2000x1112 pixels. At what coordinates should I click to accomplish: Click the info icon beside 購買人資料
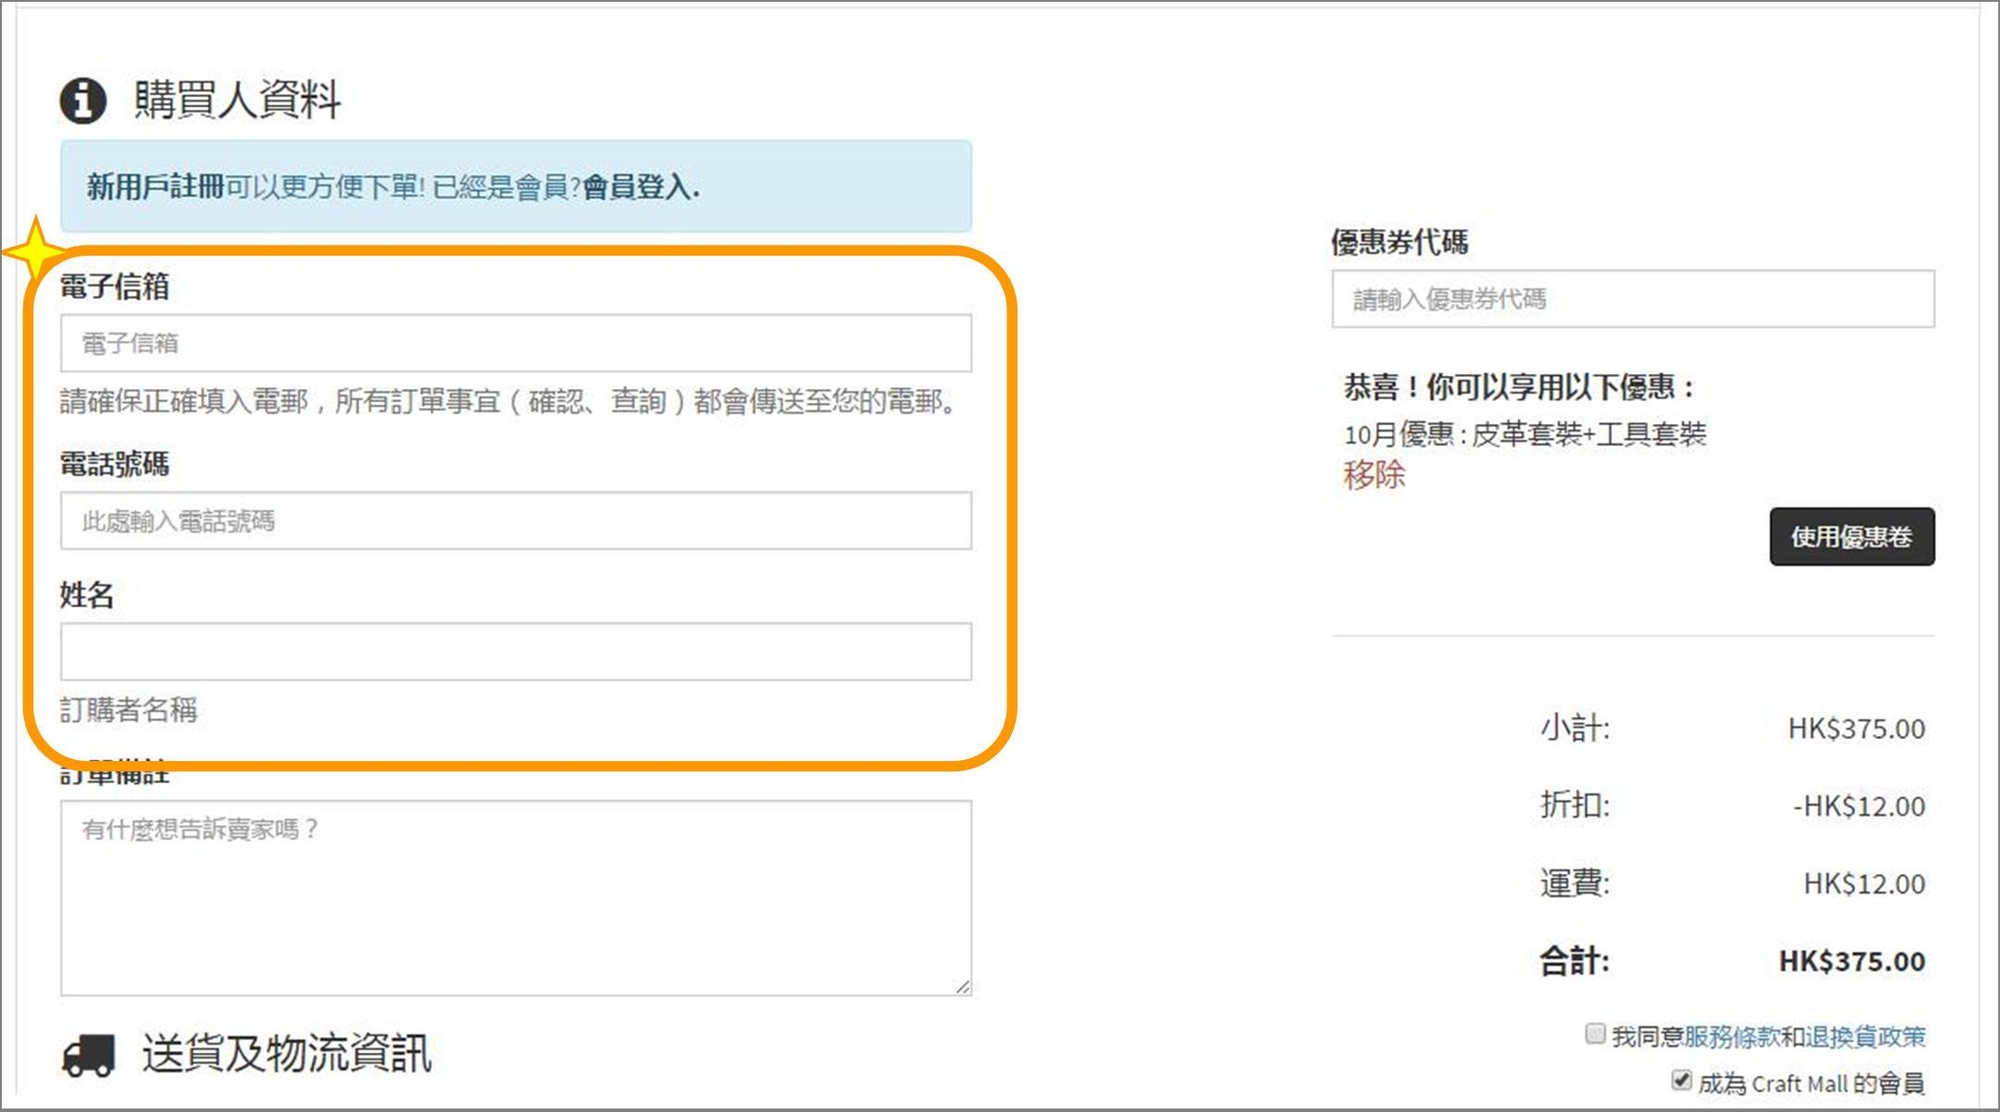coord(83,100)
